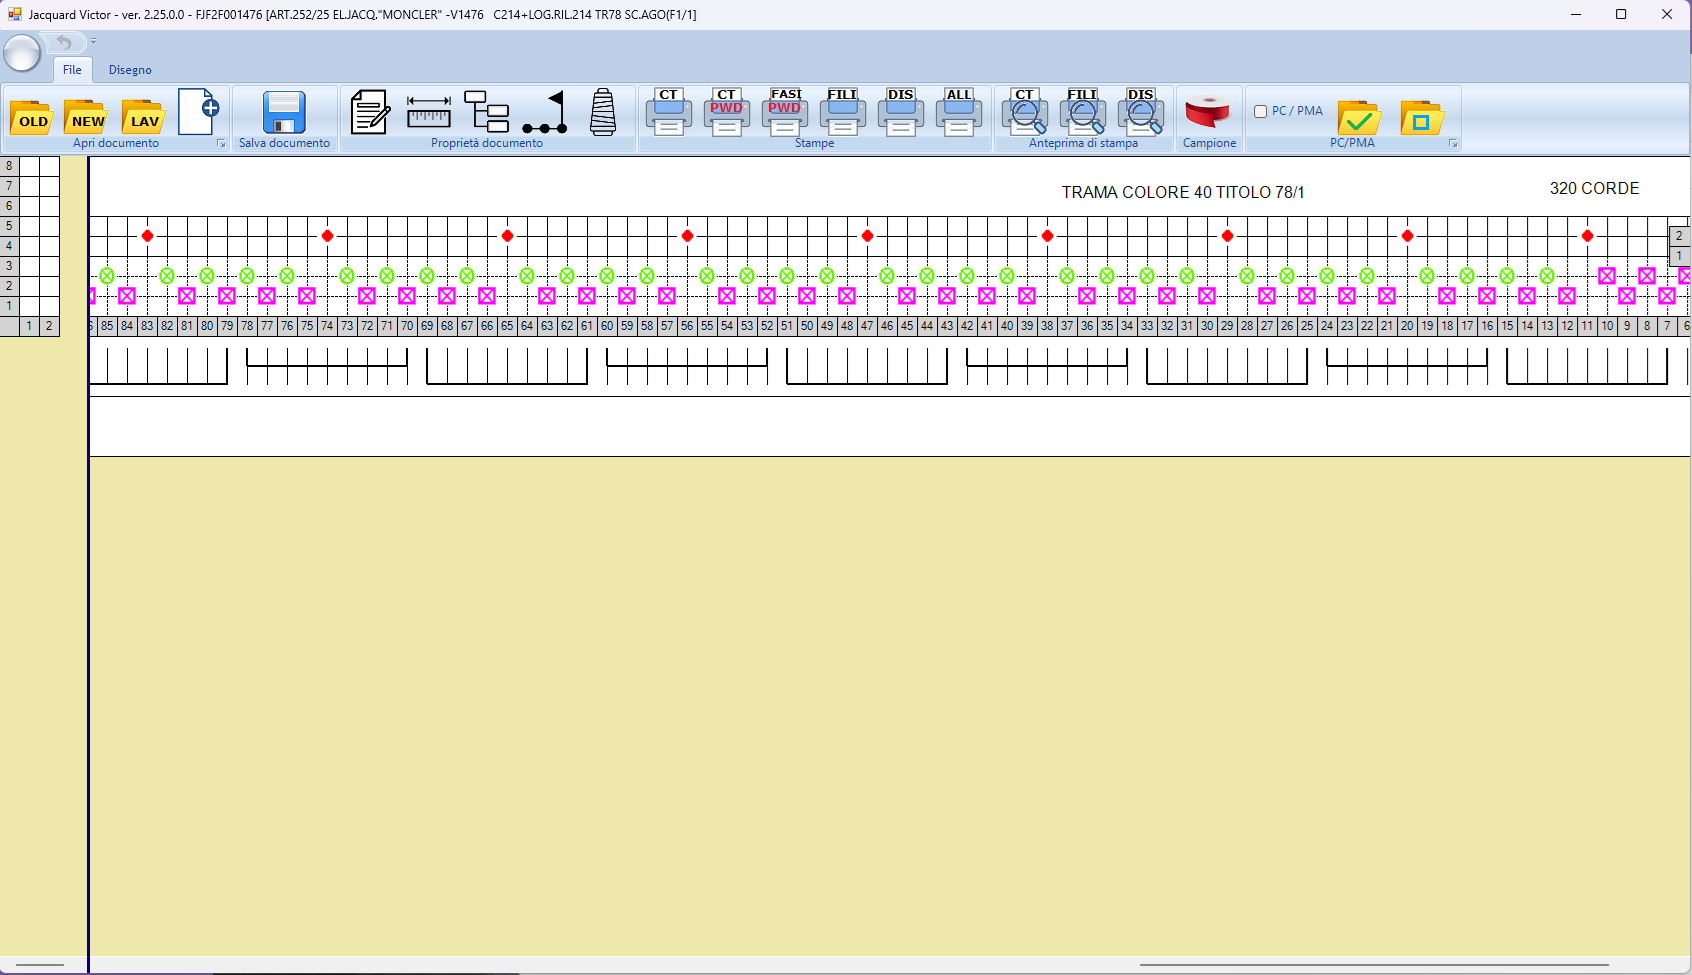
Task: Click the bottom horizontal scrollbar thumb
Action: 1374,965
